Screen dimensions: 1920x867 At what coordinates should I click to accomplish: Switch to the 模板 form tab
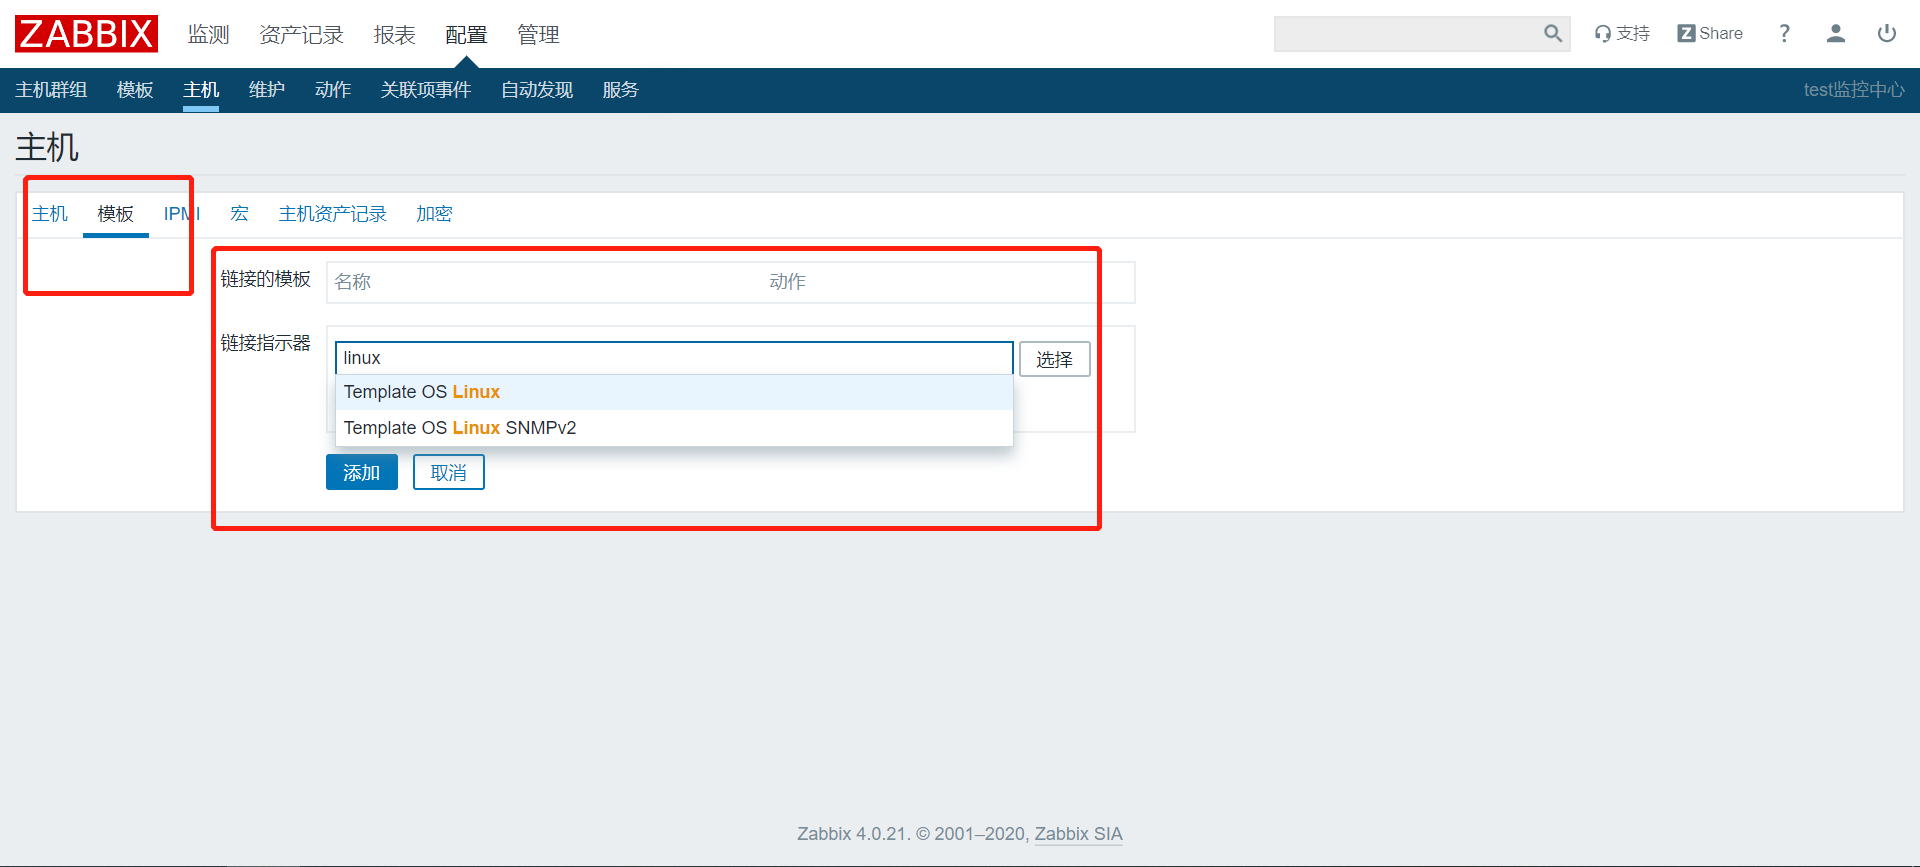(116, 214)
